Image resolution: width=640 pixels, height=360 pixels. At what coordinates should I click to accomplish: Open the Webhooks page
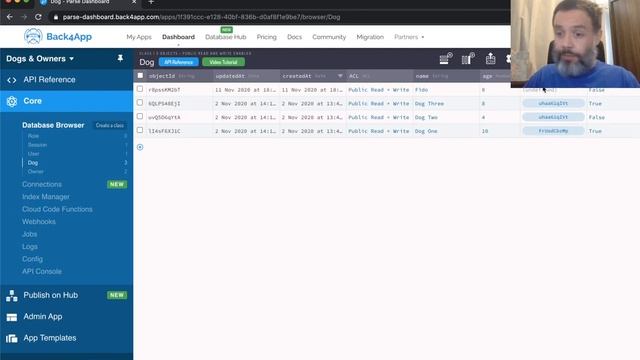click(x=39, y=222)
